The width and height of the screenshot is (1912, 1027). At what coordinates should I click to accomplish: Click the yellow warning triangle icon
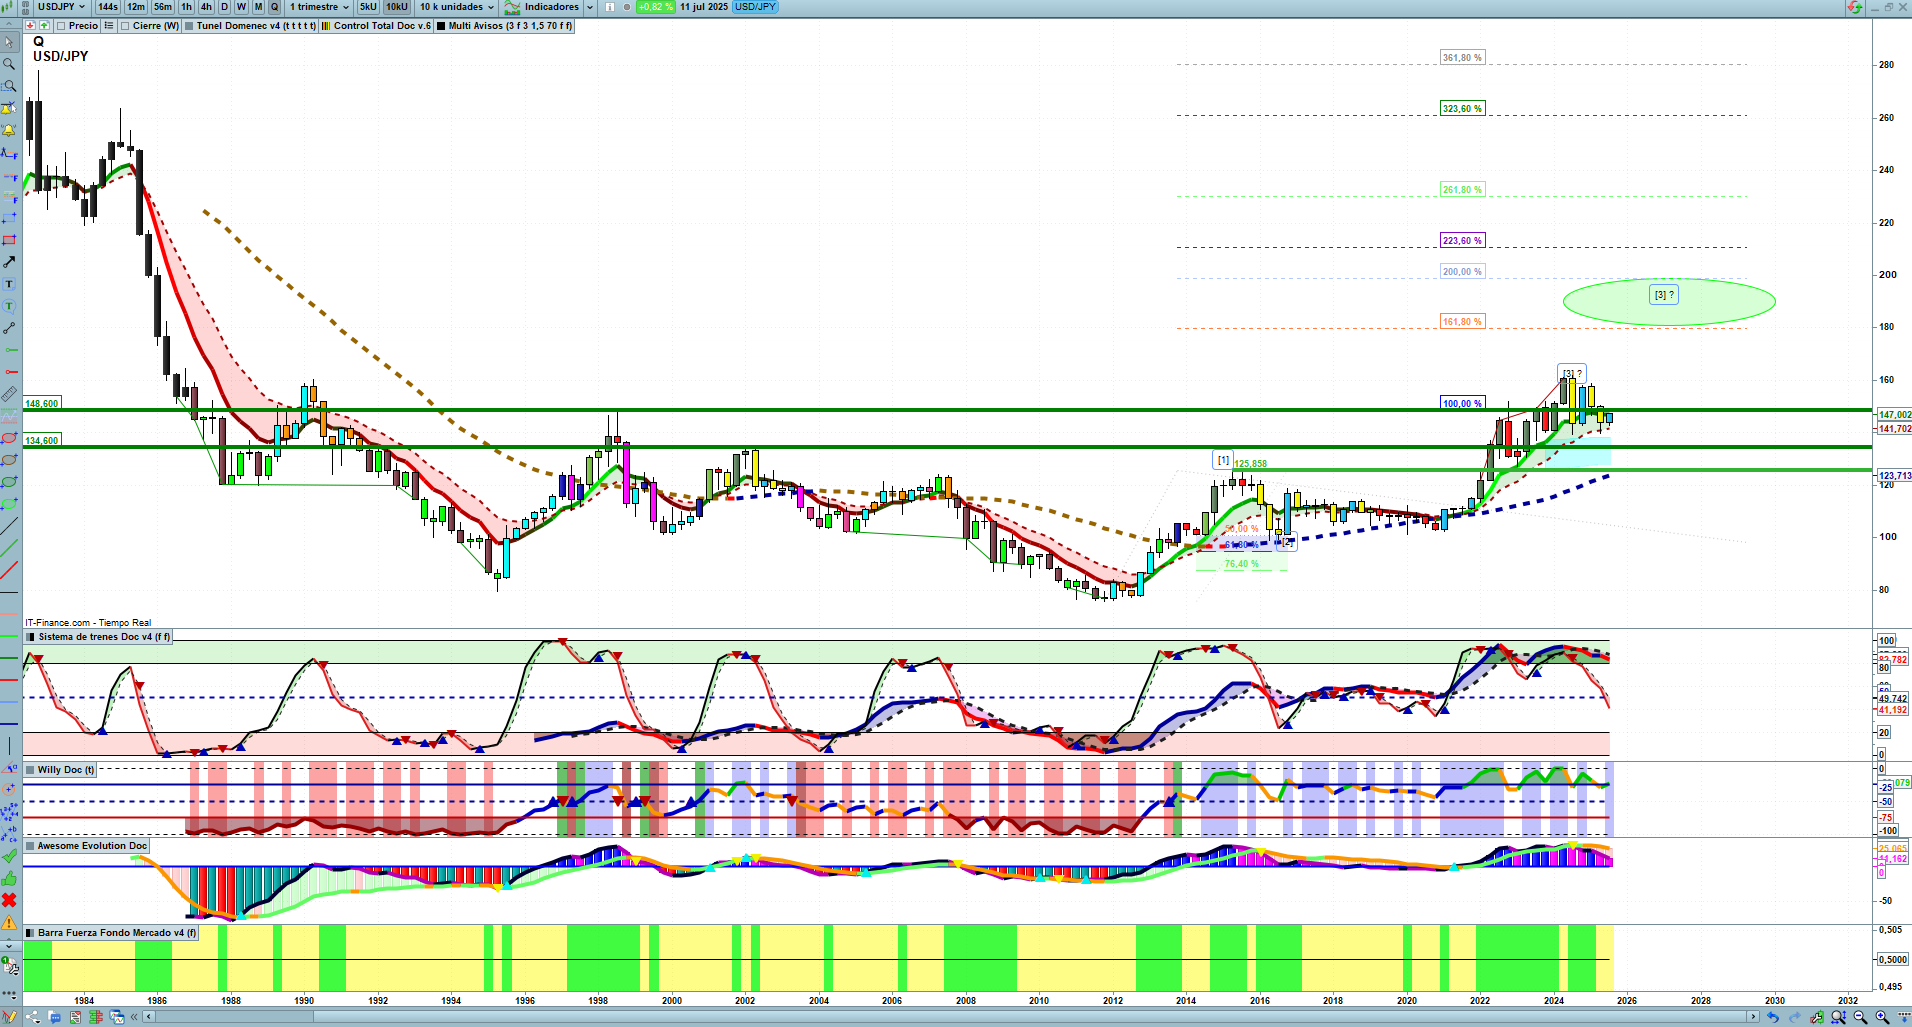(x=9, y=923)
